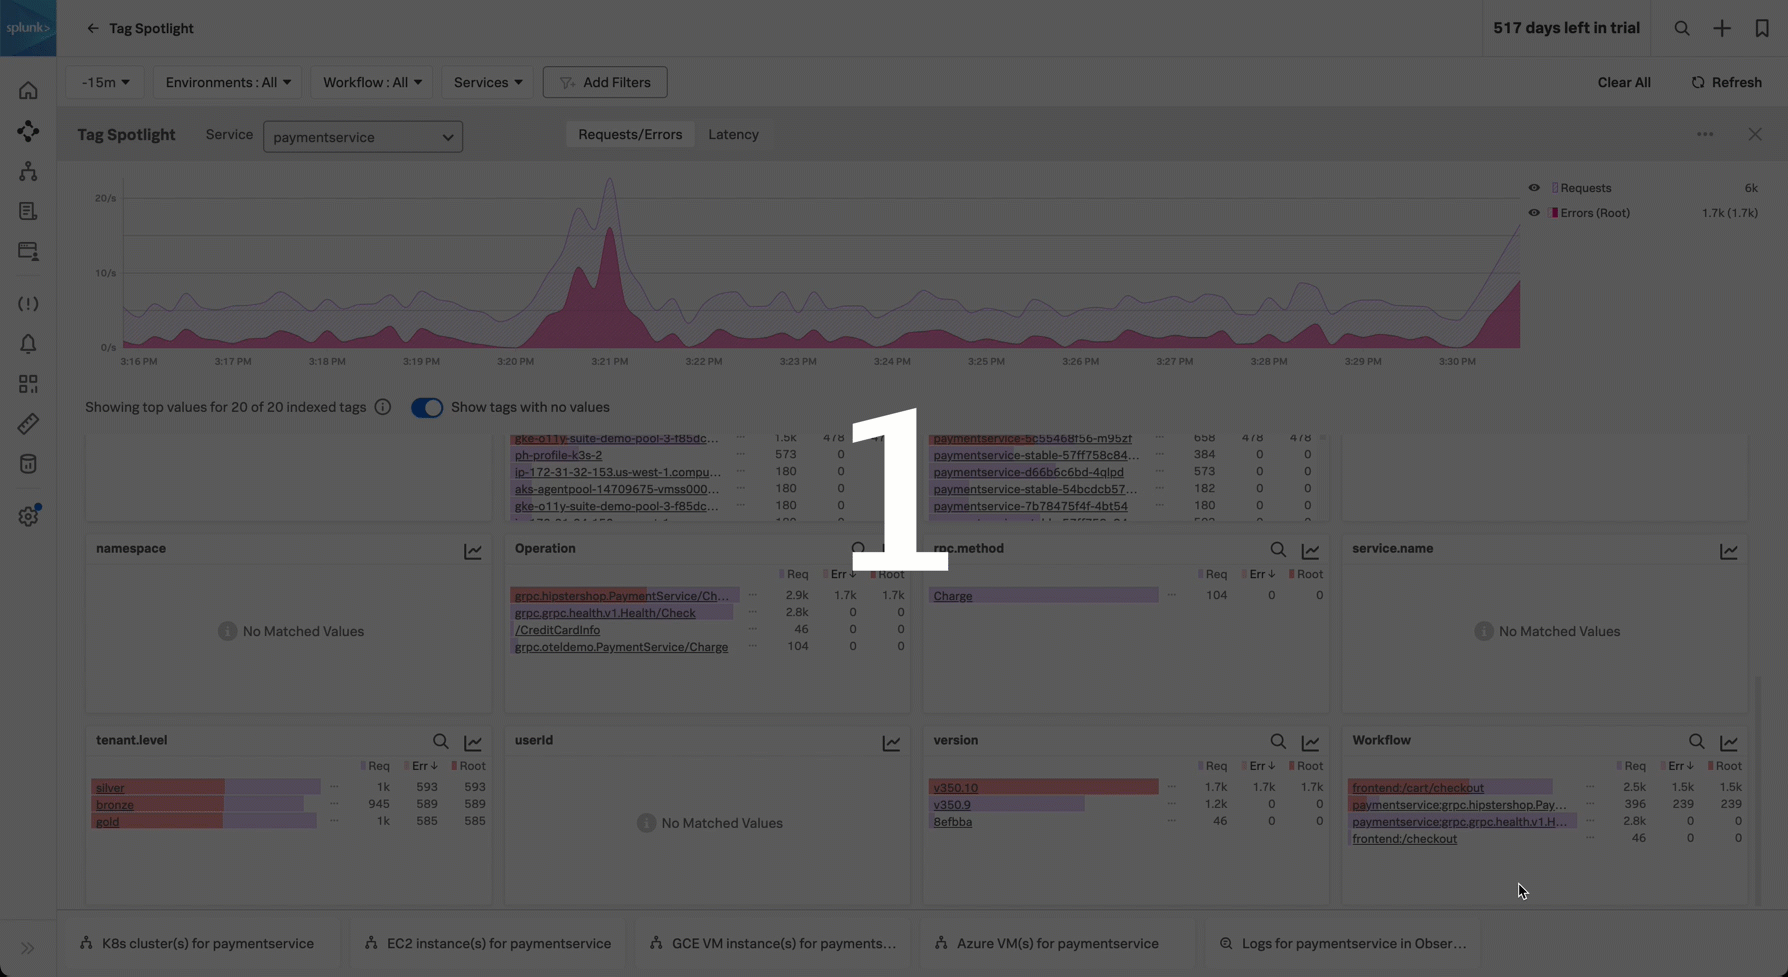Open the Workflow: All dropdown
The height and width of the screenshot is (977, 1788).
[372, 82]
